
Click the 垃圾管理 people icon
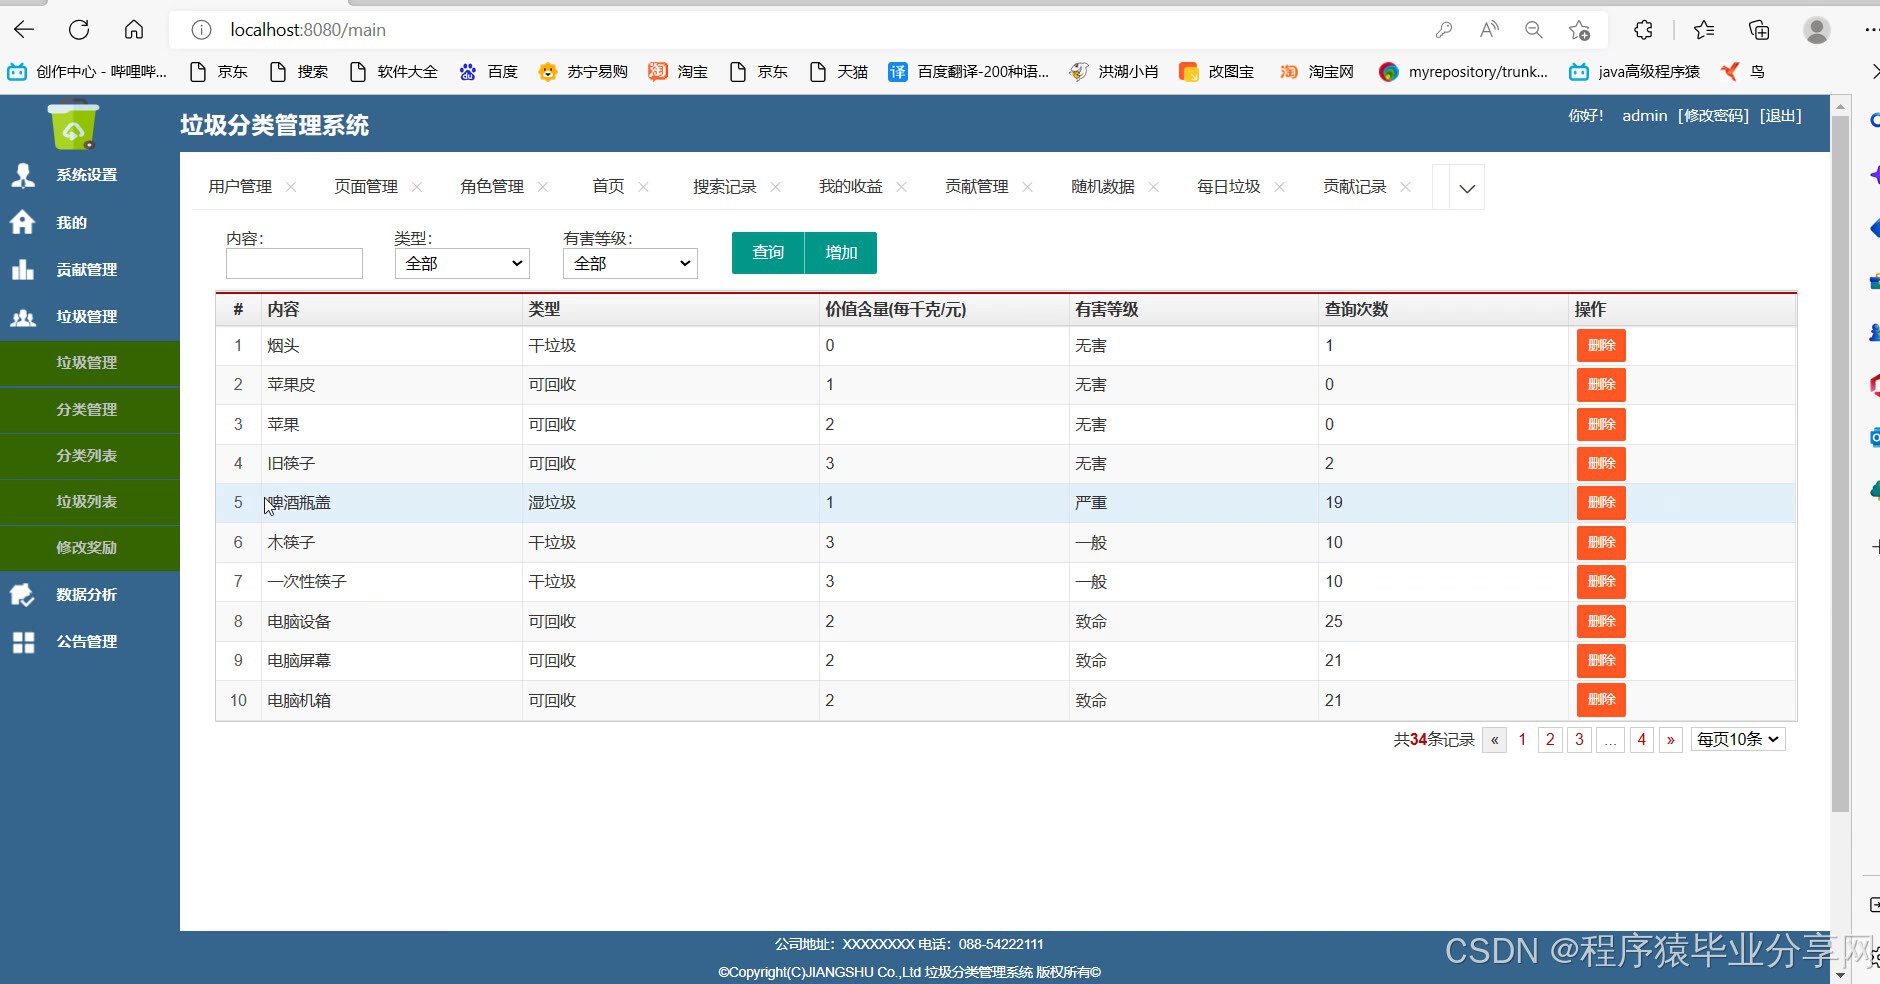[x=23, y=317]
